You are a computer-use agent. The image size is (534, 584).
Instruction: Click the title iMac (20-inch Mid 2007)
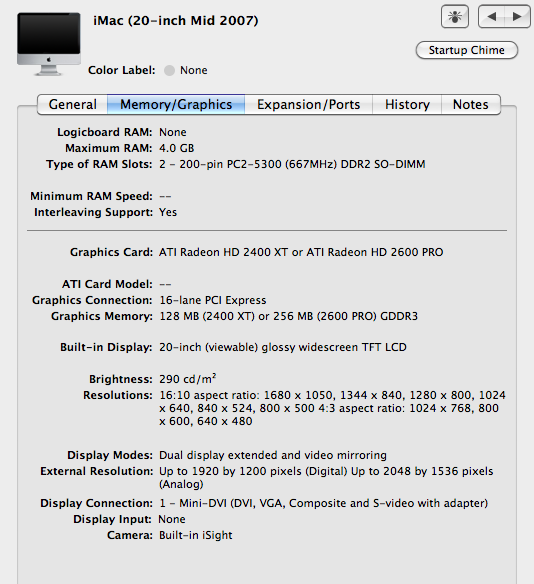176,20
